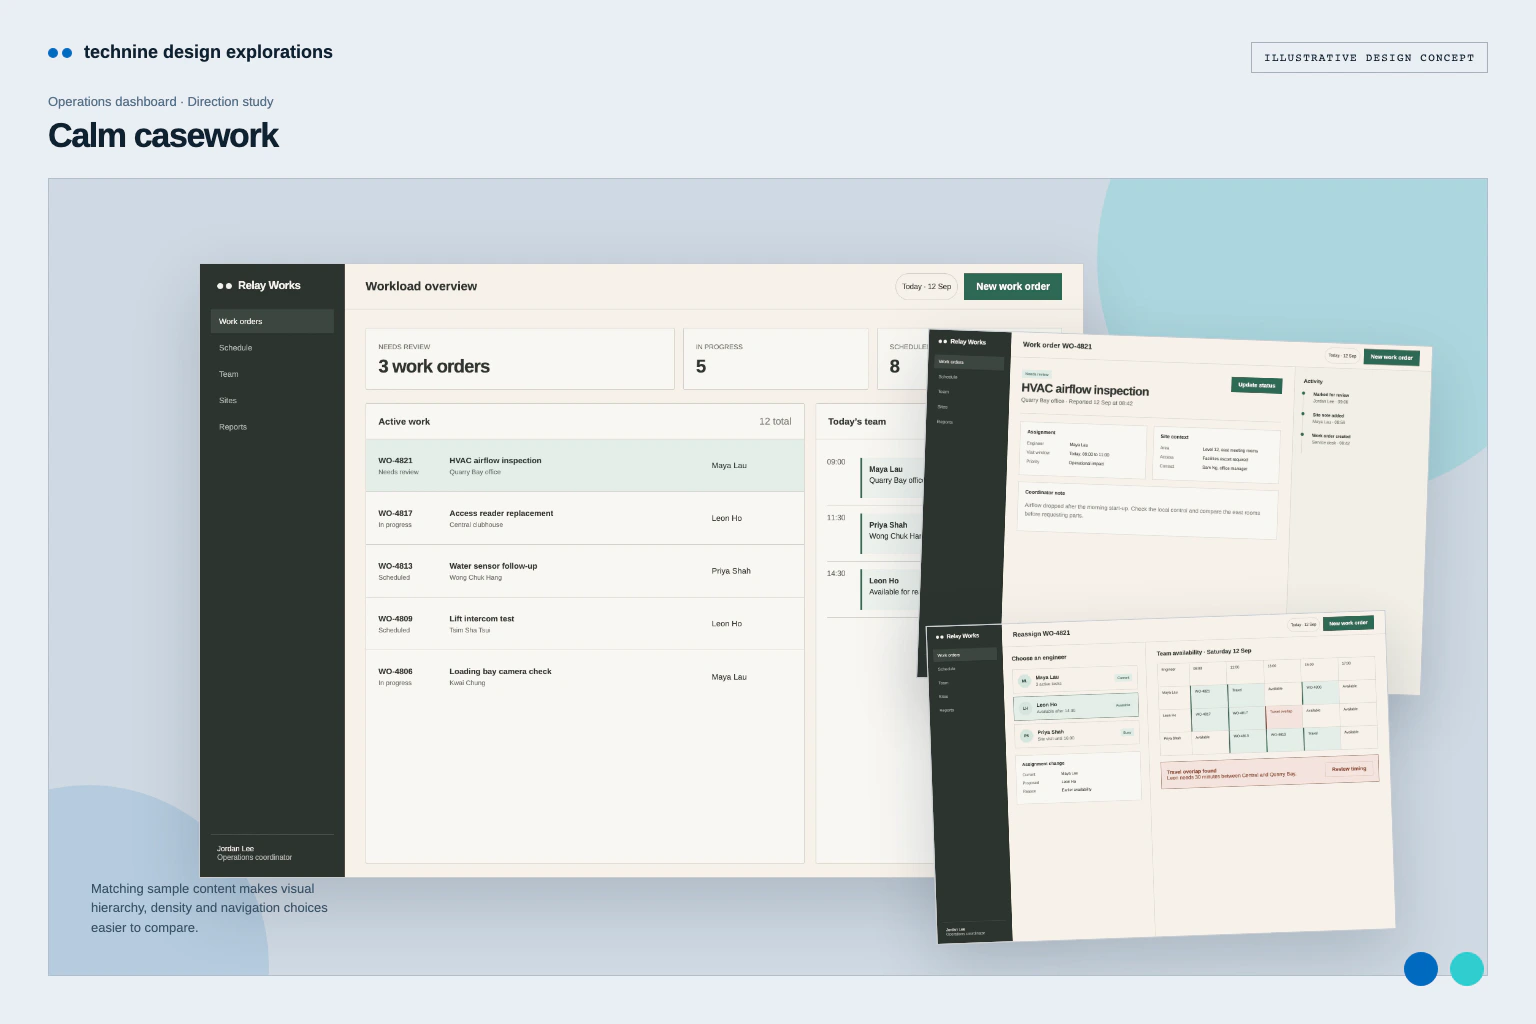Image resolution: width=1536 pixels, height=1024 pixels.
Task: Select WO-4817 Access reader replacement row
Action: point(585,518)
